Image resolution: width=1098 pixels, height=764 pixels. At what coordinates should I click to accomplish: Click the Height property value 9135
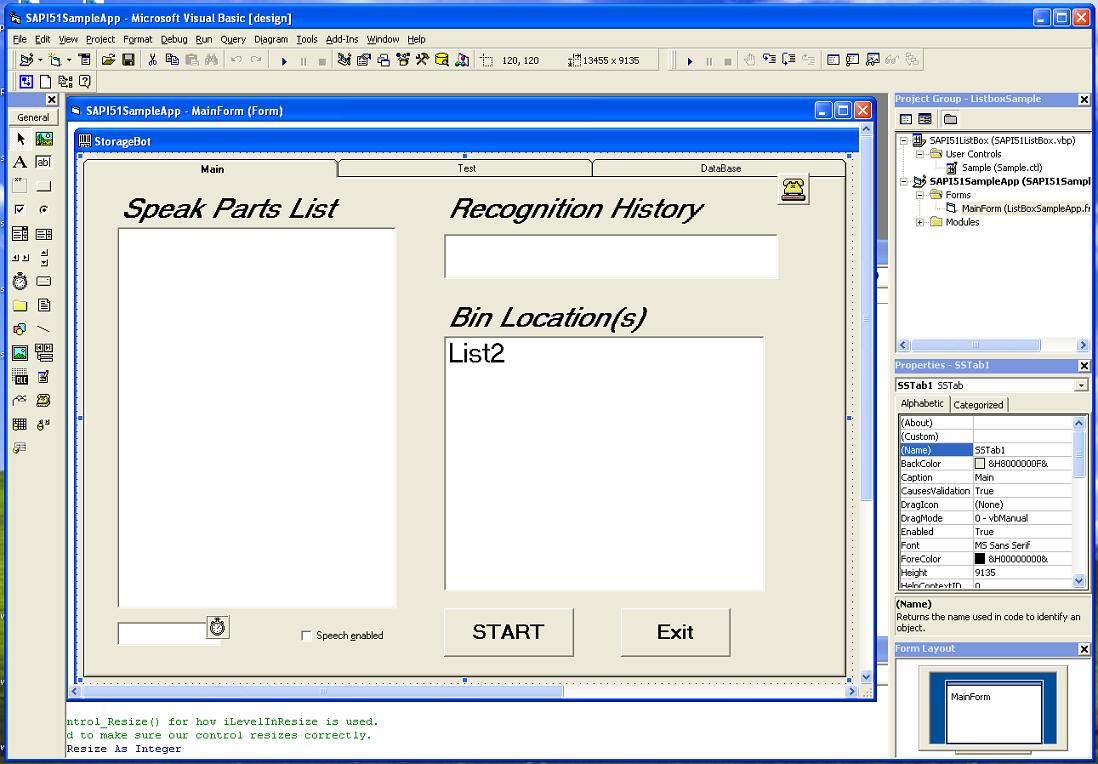click(x=1022, y=573)
